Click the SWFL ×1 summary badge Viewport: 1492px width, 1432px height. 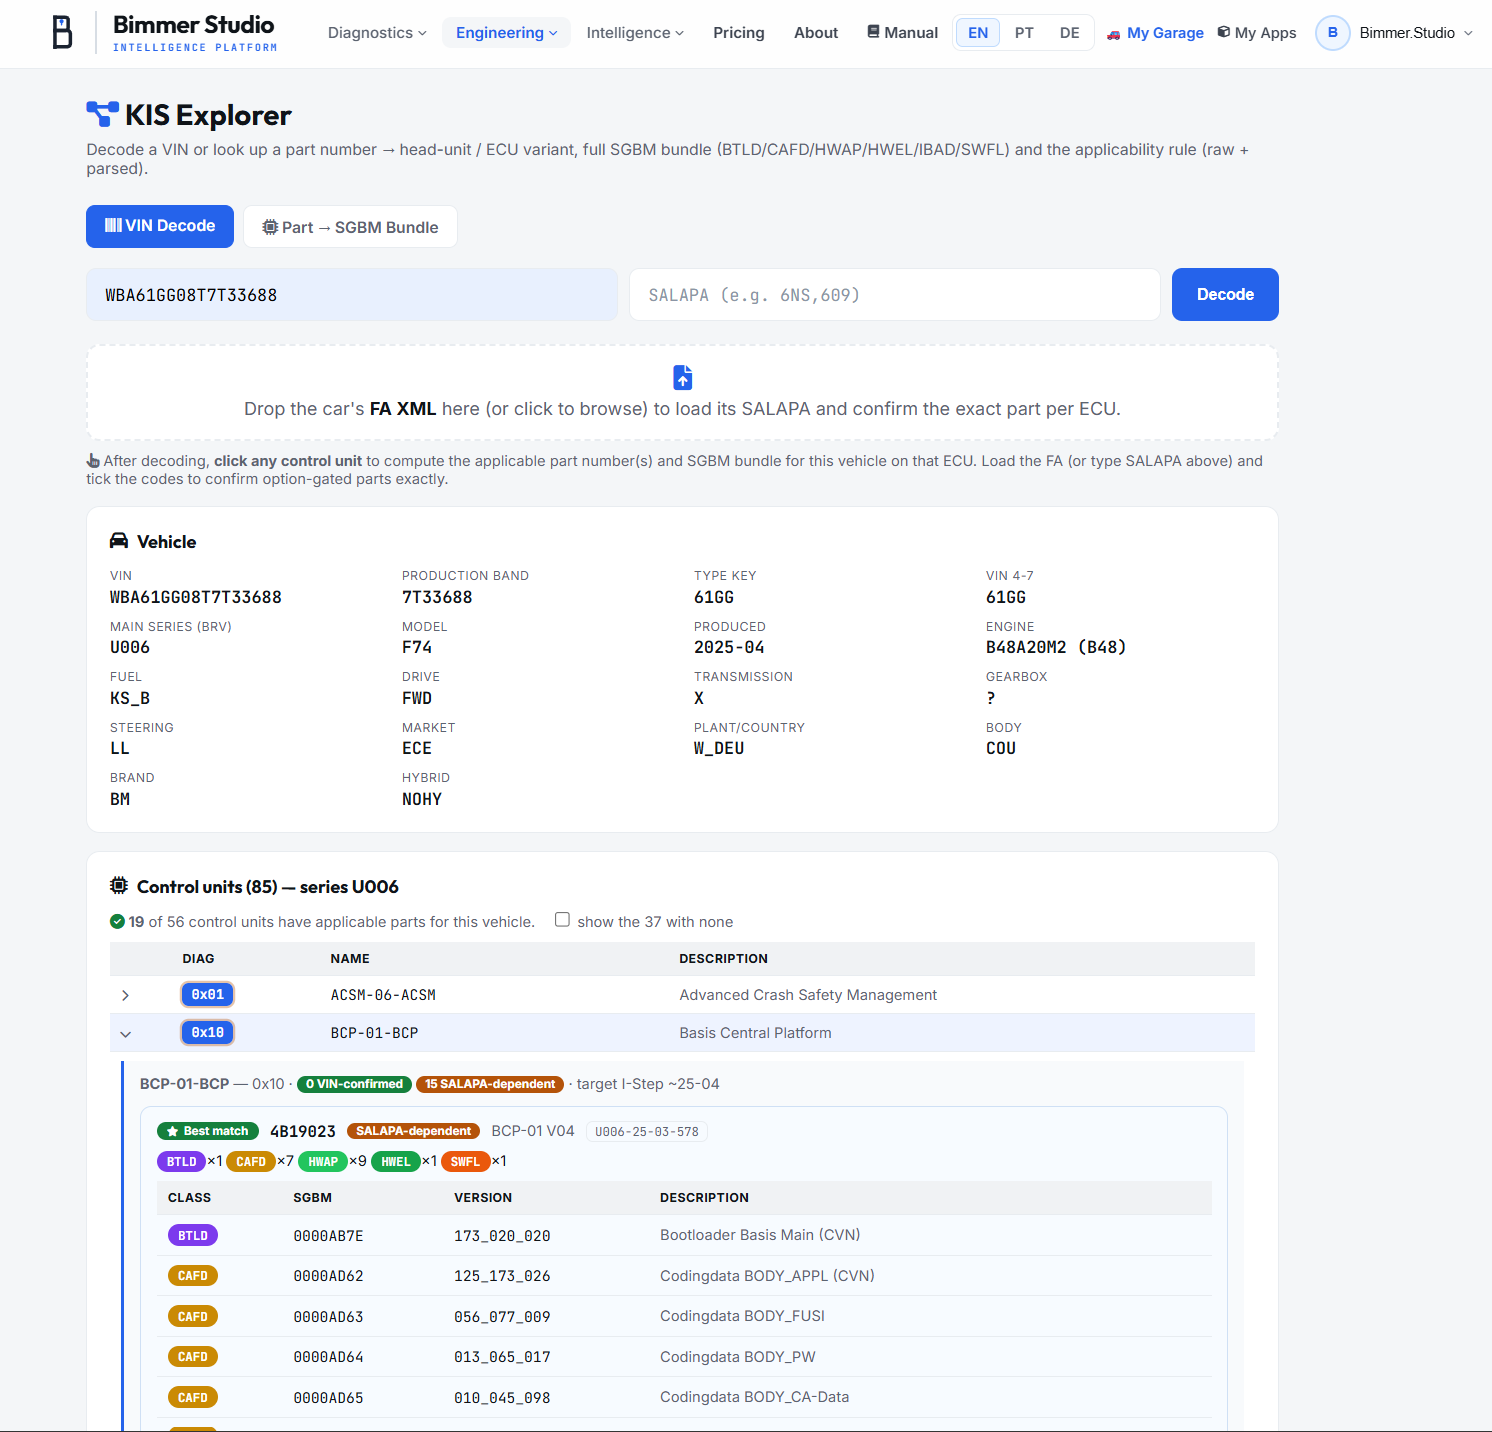[465, 1161]
